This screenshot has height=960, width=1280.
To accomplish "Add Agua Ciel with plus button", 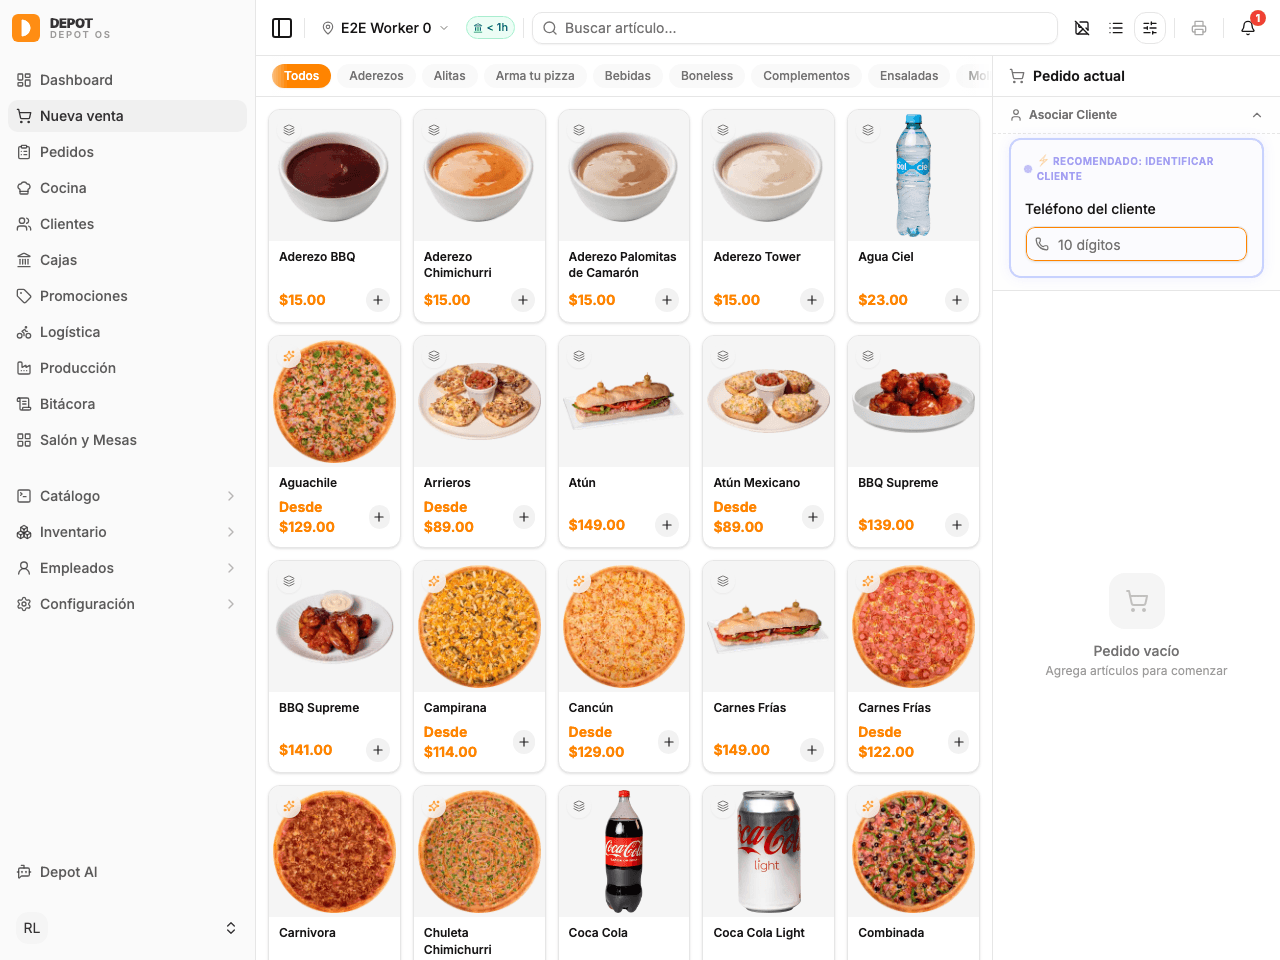I will [957, 300].
